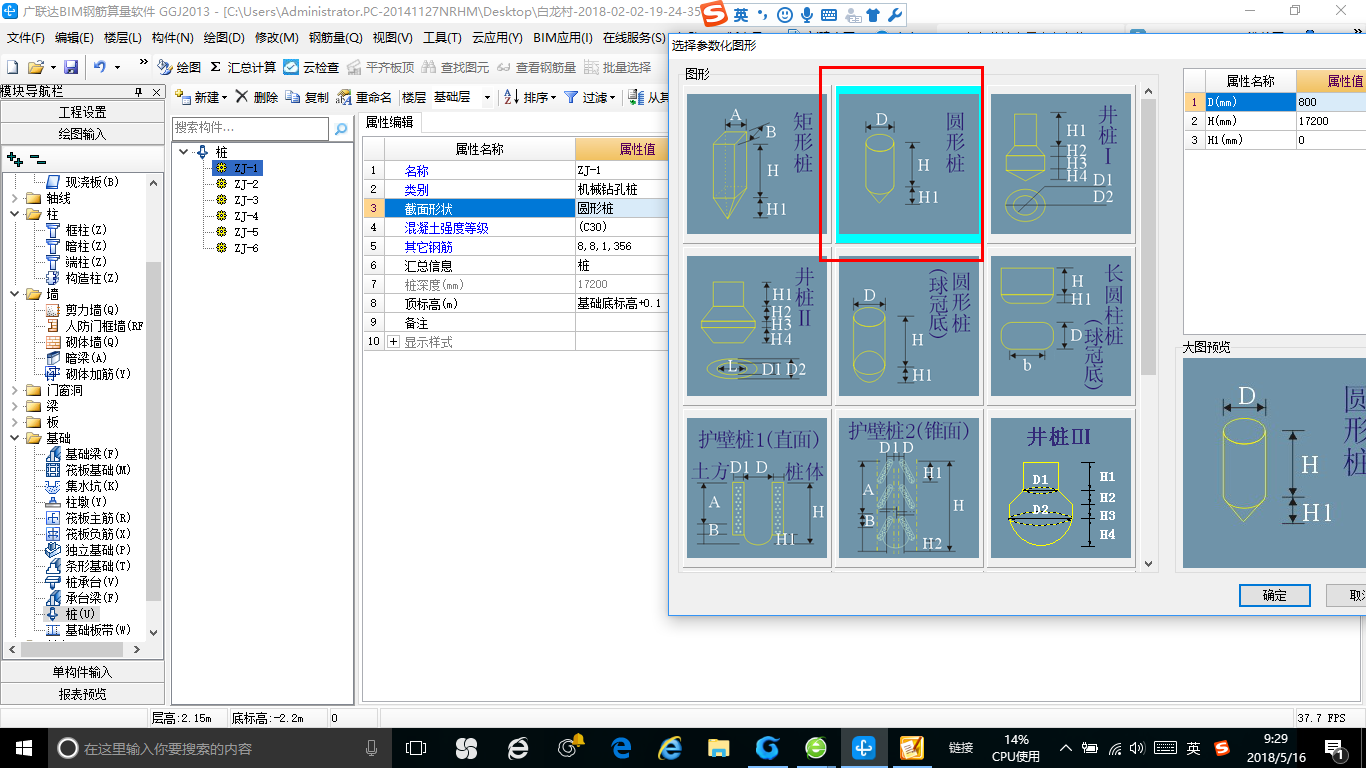Open the 钢筋量(Q) menu

335,38
